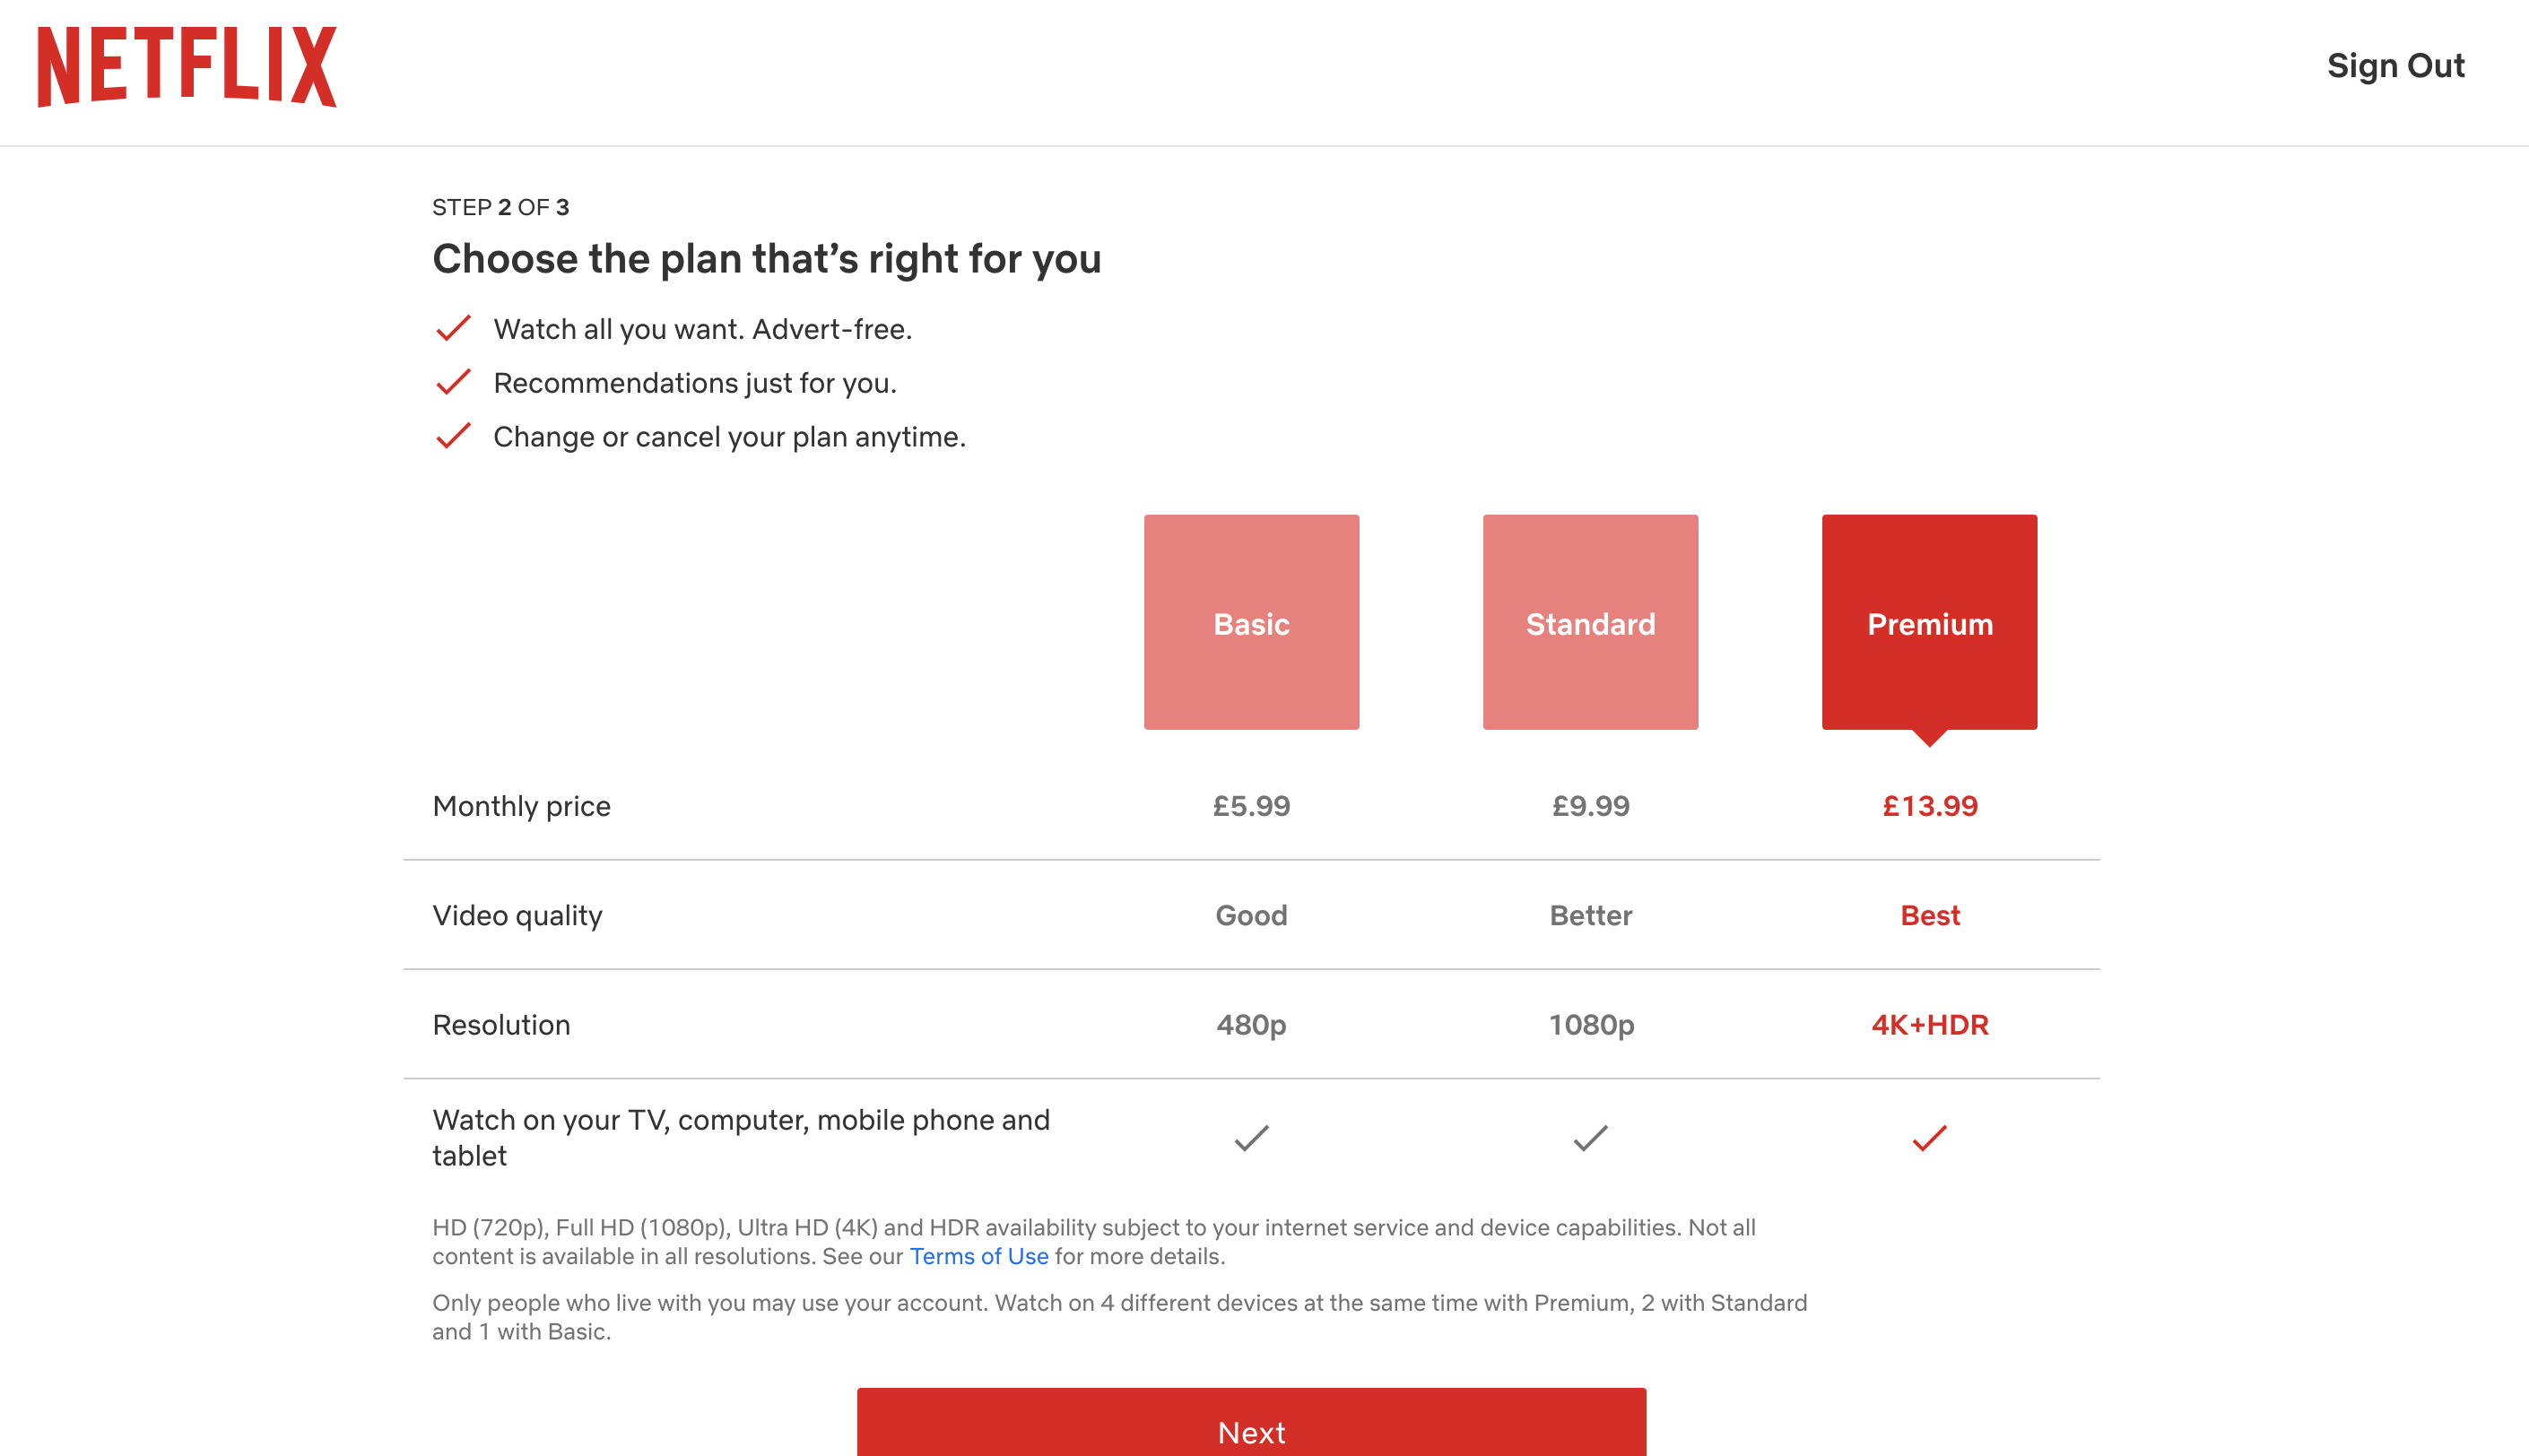Click the Standard plan £9.99 price
2529x1456 pixels.
(x=1590, y=806)
